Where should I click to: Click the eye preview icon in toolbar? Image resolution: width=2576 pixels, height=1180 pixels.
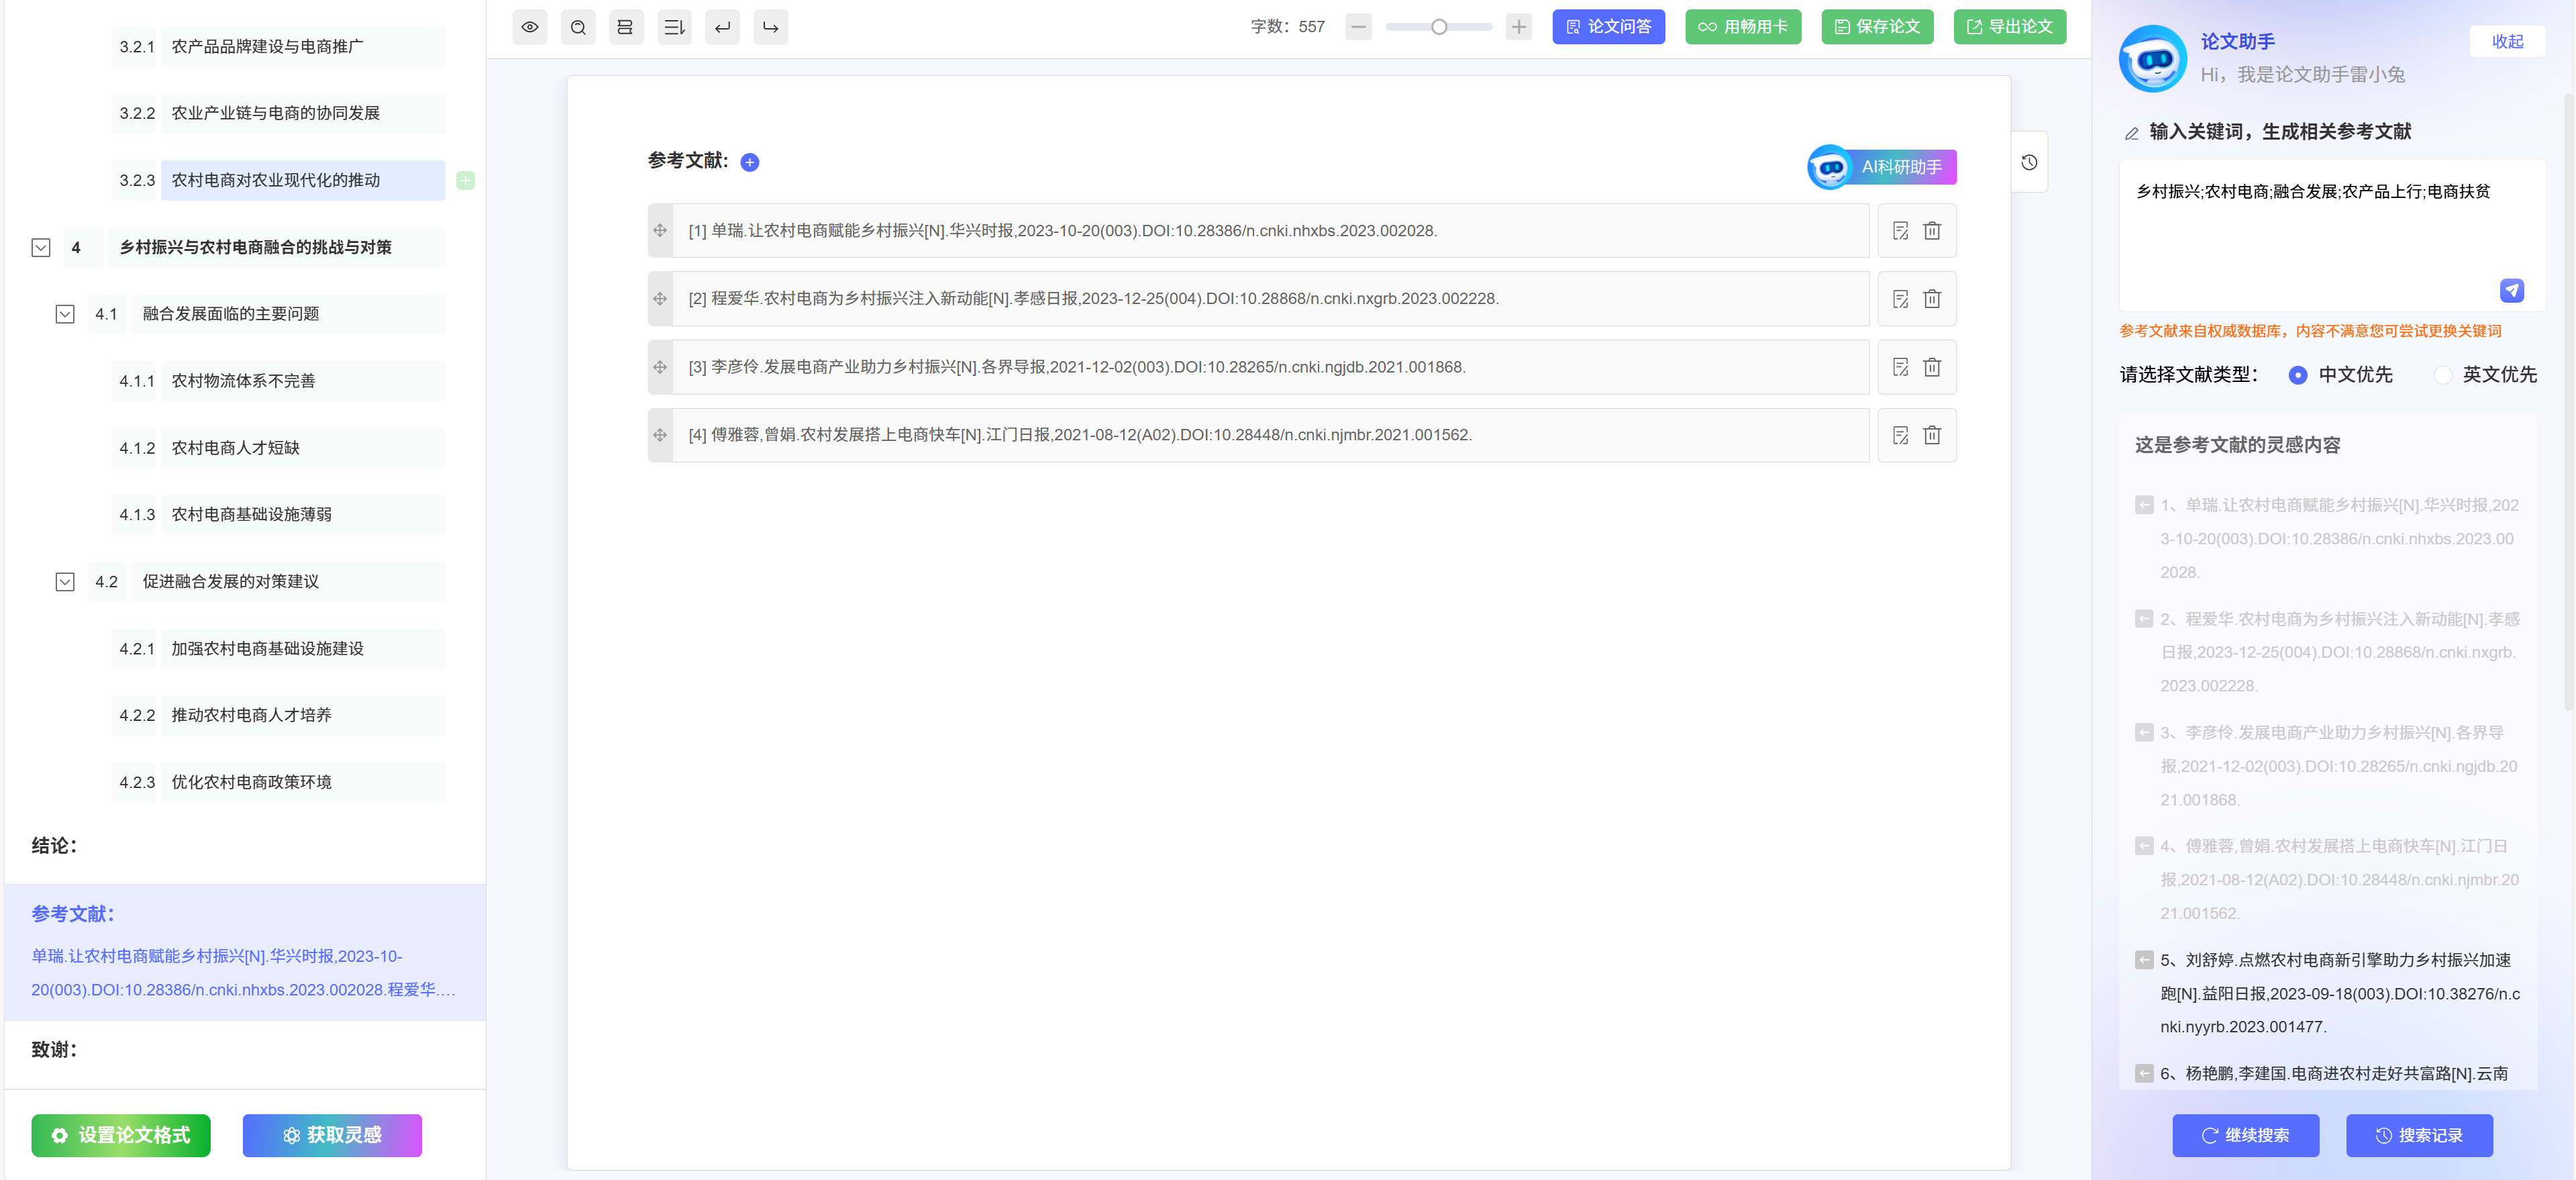[x=530, y=27]
